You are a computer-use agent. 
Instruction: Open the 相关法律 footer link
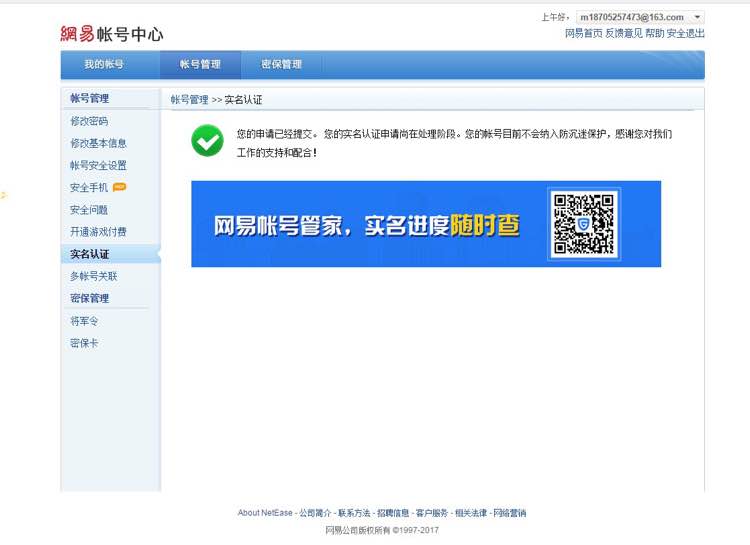point(471,513)
